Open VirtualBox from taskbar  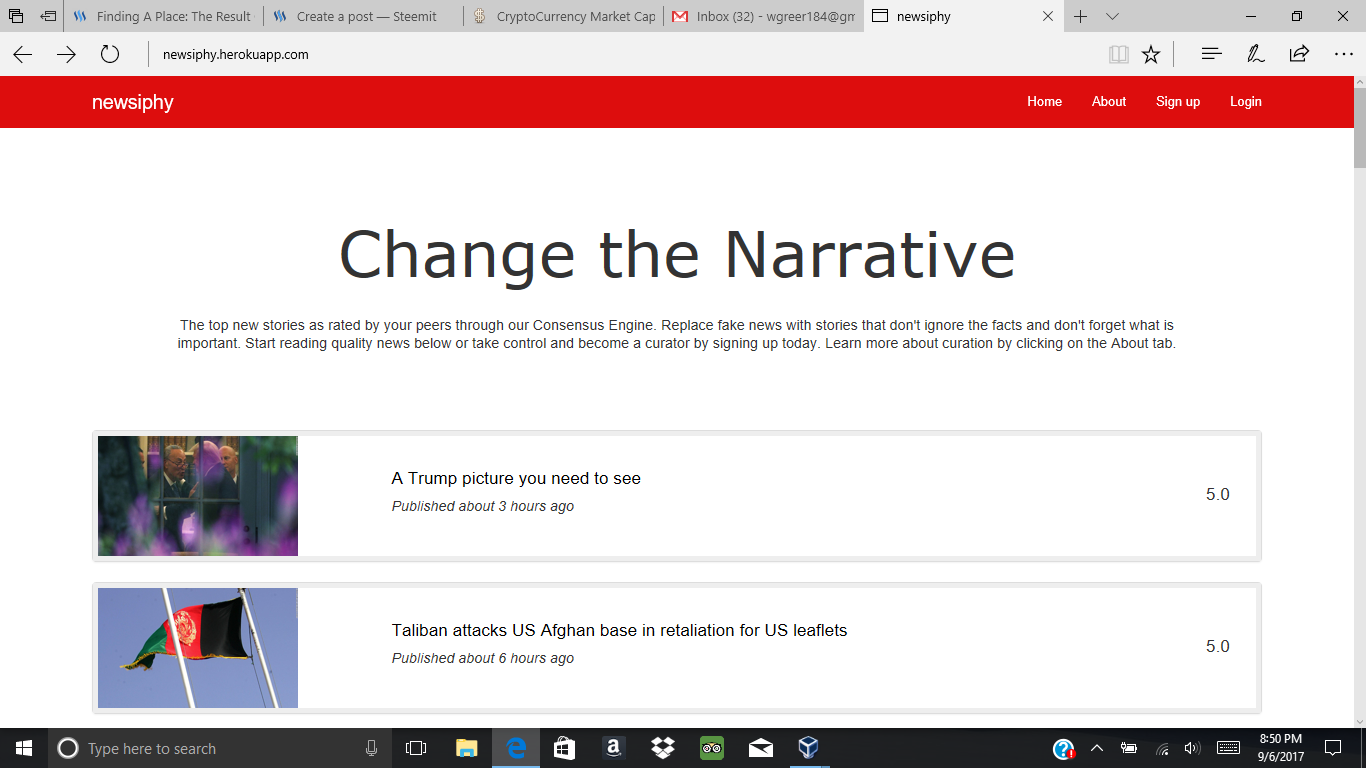[x=809, y=748]
